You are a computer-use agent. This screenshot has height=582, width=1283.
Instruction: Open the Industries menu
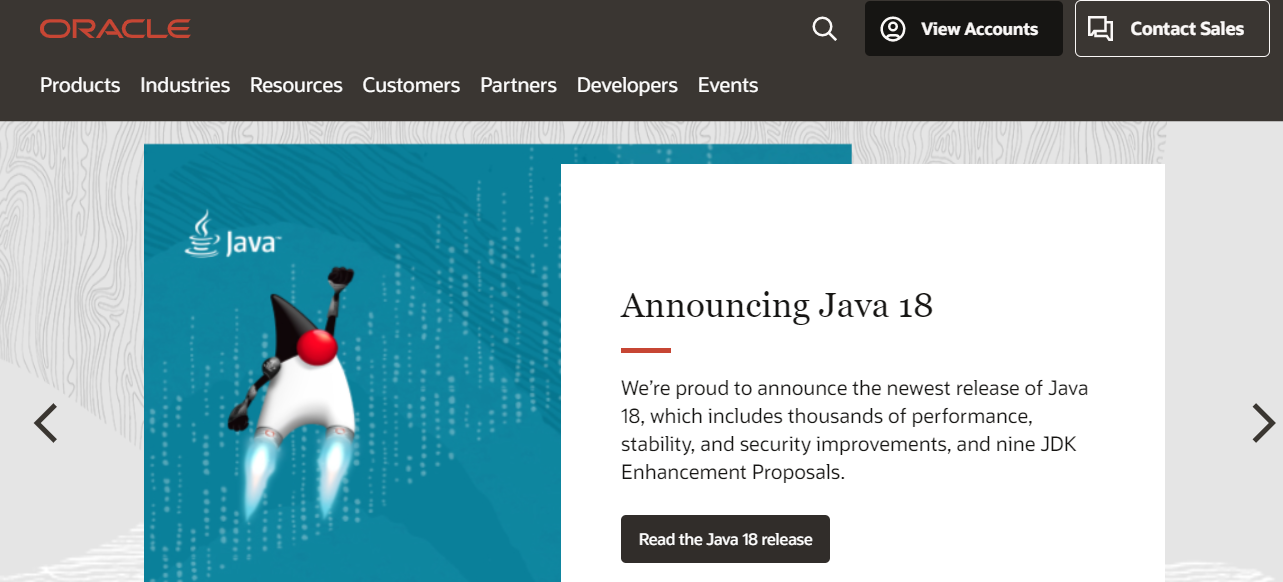click(x=185, y=85)
